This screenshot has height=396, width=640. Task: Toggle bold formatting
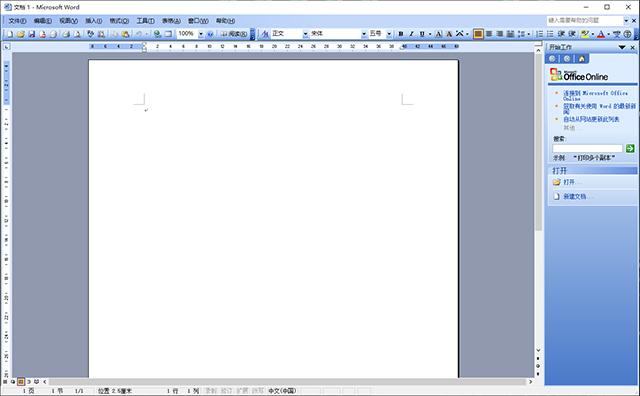[400, 34]
